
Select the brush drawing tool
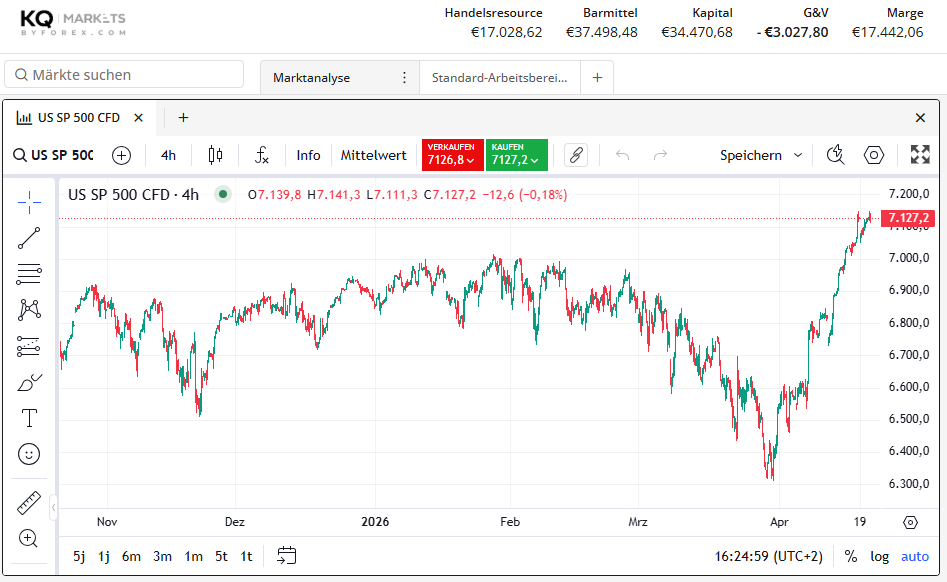click(x=29, y=382)
